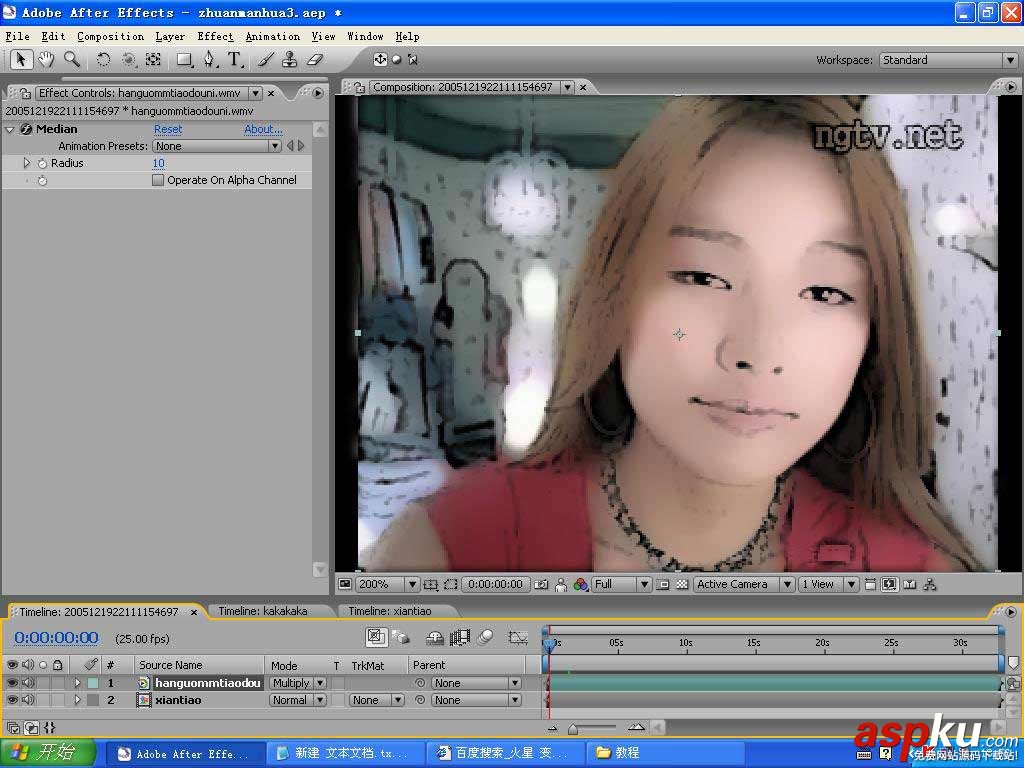Open the Full resolution dropdown
Image resolution: width=1024 pixels, height=768 pixels.
pos(621,584)
